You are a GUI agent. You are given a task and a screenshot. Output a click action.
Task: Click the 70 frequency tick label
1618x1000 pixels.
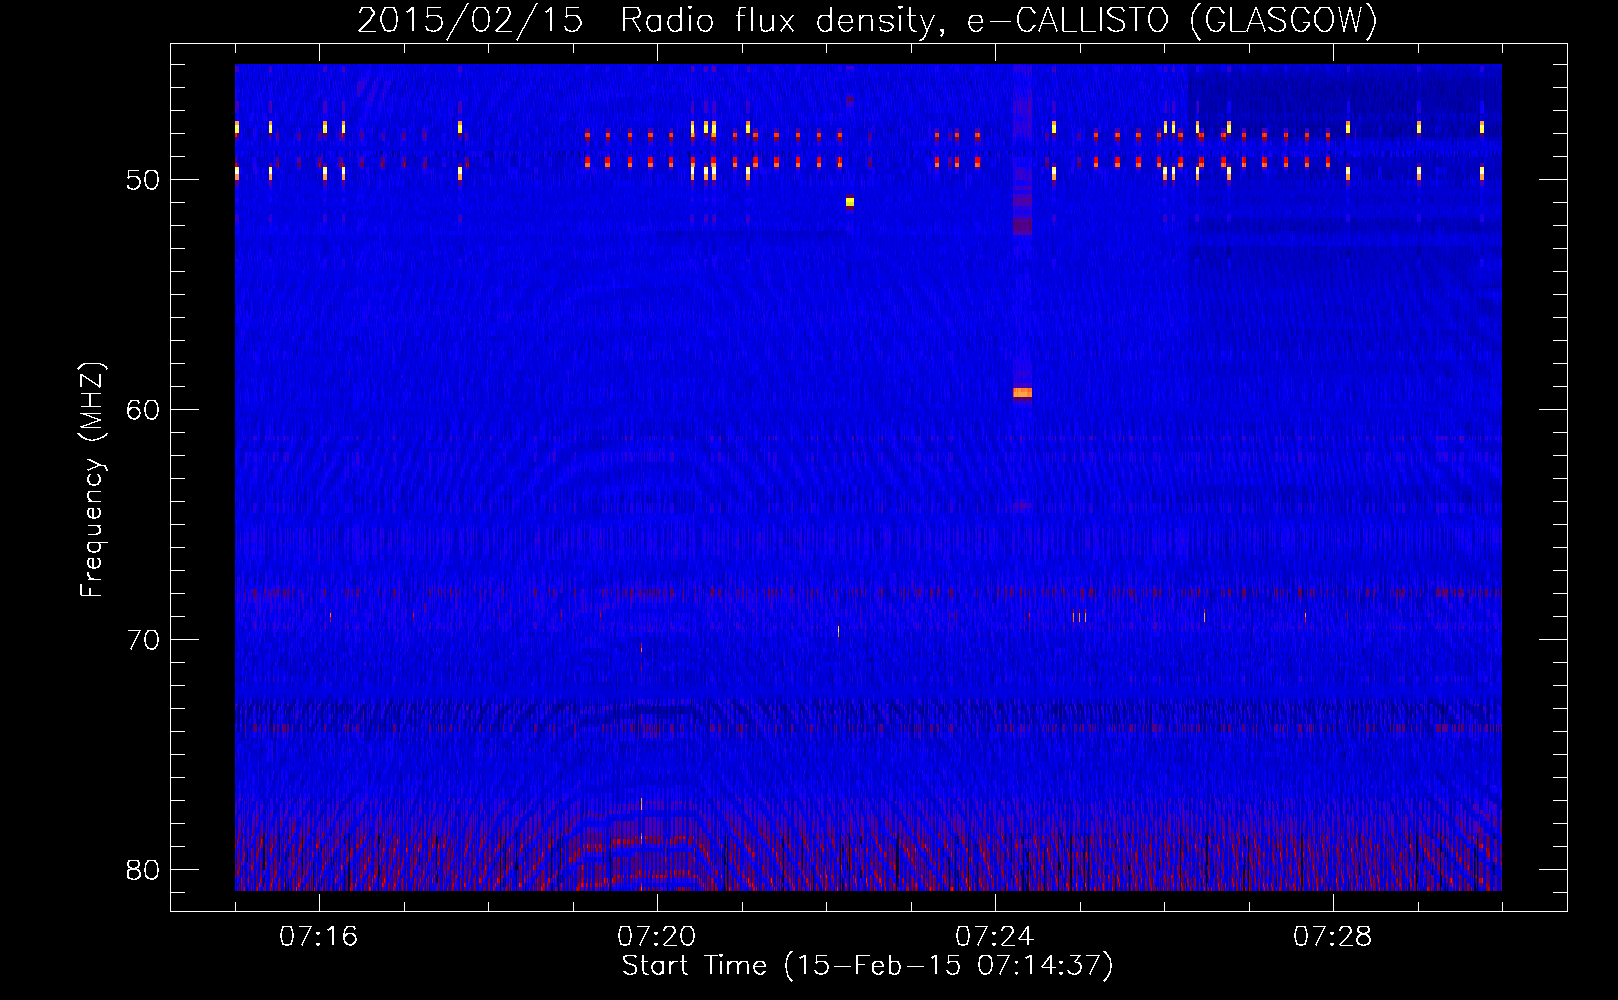(143, 640)
